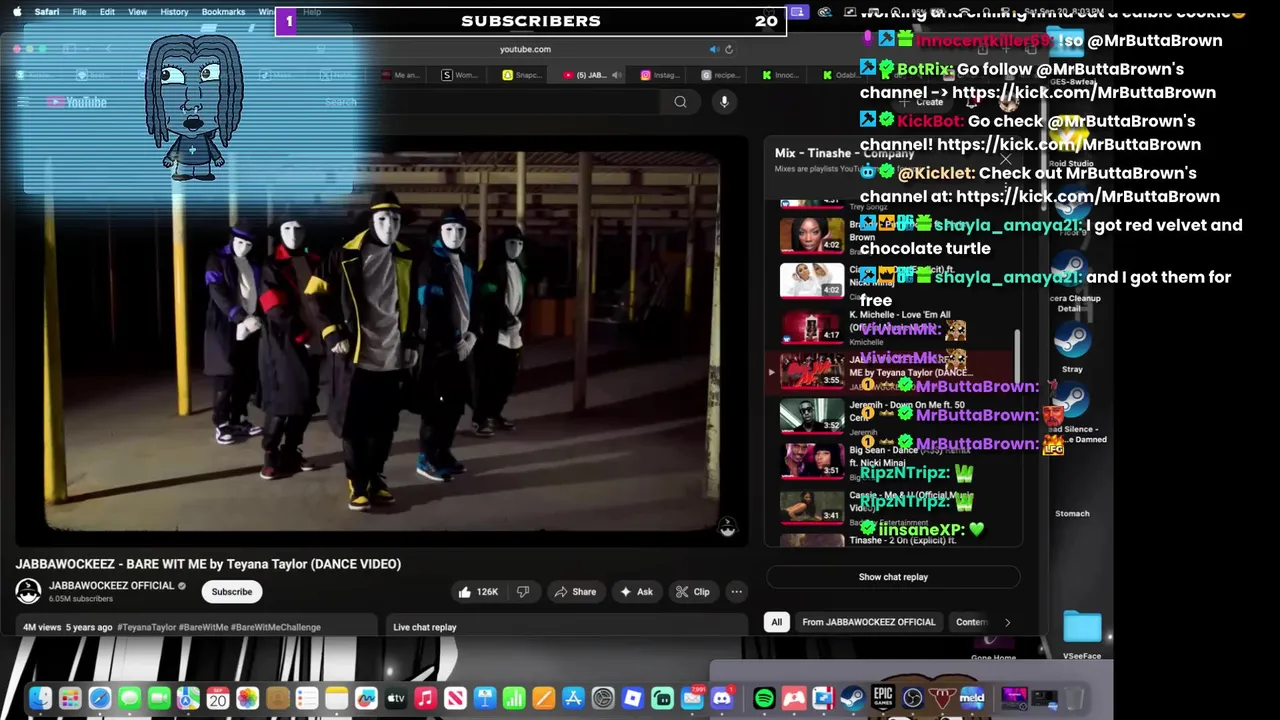Screen dimensions: 1280x720
Task: Open the Edit menu
Action: pos(107,12)
